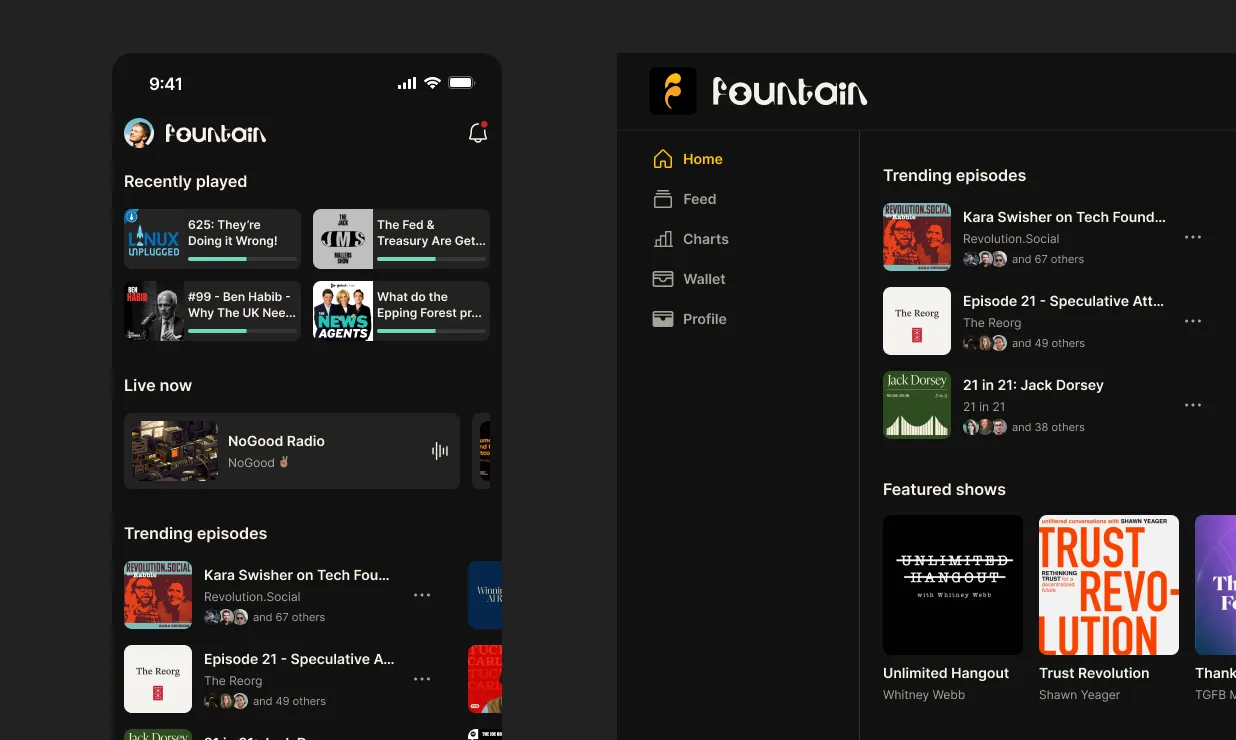1236x740 pixels.
Task: Open notifications with the bell icon
Action: pyautogui.click(x=478, y=133)
